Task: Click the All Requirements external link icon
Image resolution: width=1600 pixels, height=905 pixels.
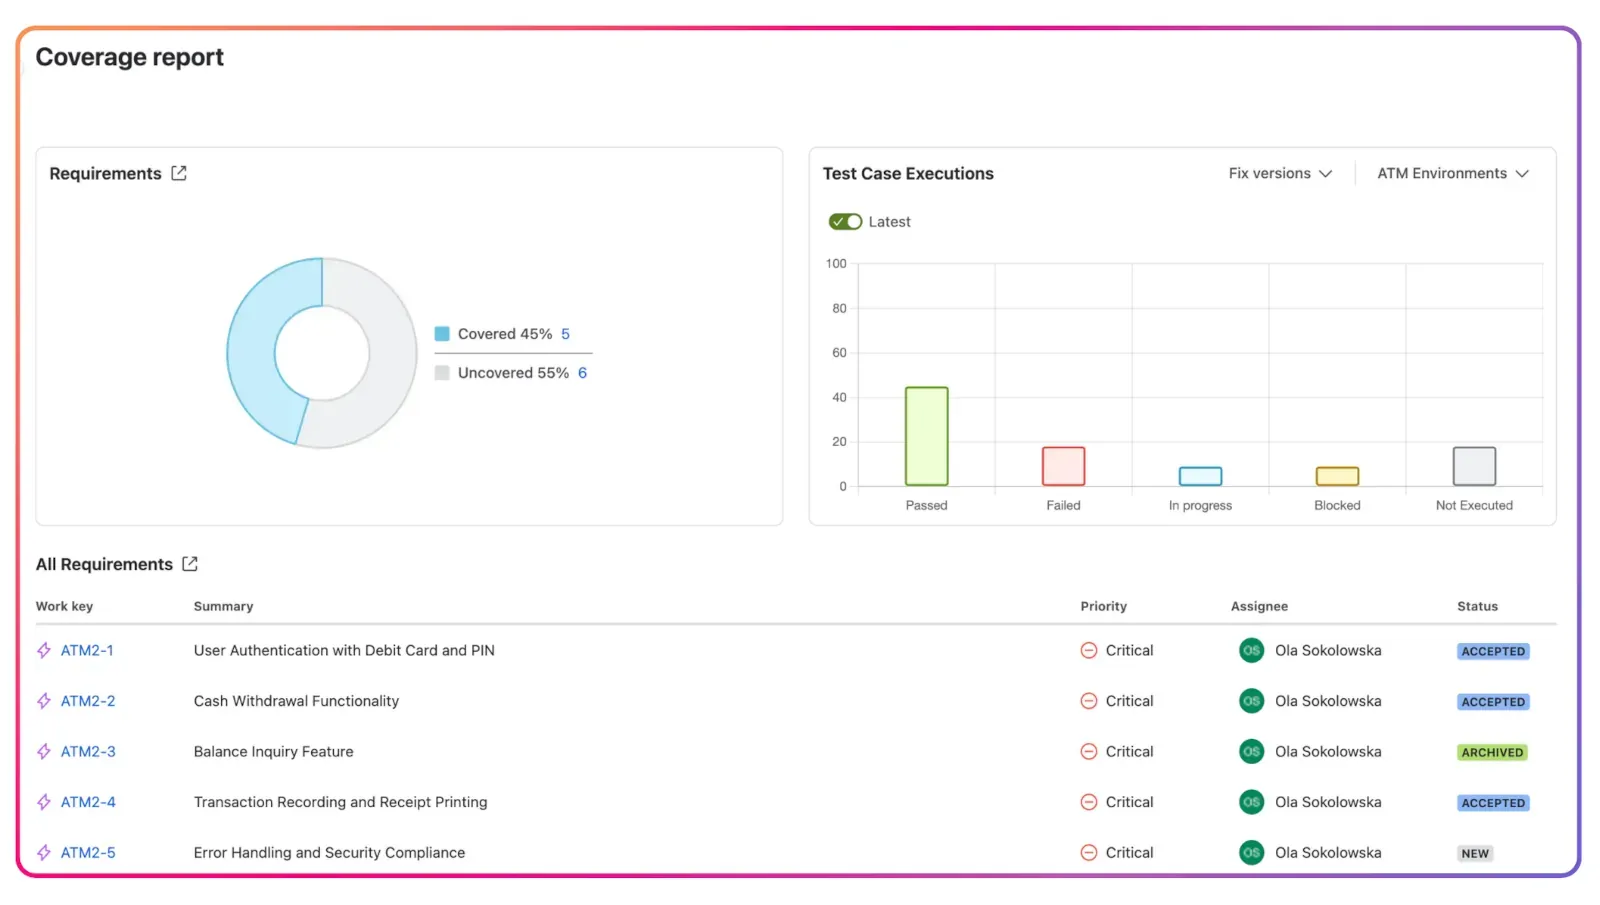Action: [190, 564]
